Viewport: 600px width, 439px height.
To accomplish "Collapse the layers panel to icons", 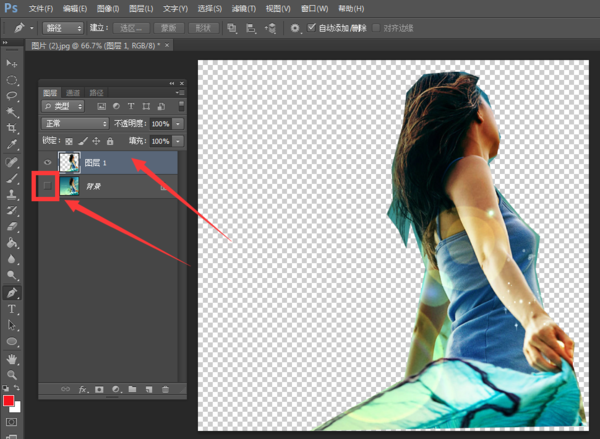I will click(x=172, y=83).
